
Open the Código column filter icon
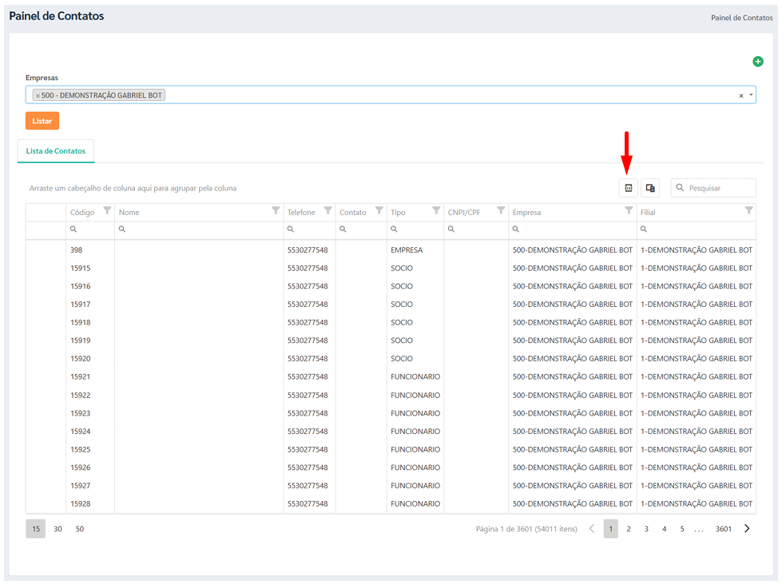[x=107, y=210]
